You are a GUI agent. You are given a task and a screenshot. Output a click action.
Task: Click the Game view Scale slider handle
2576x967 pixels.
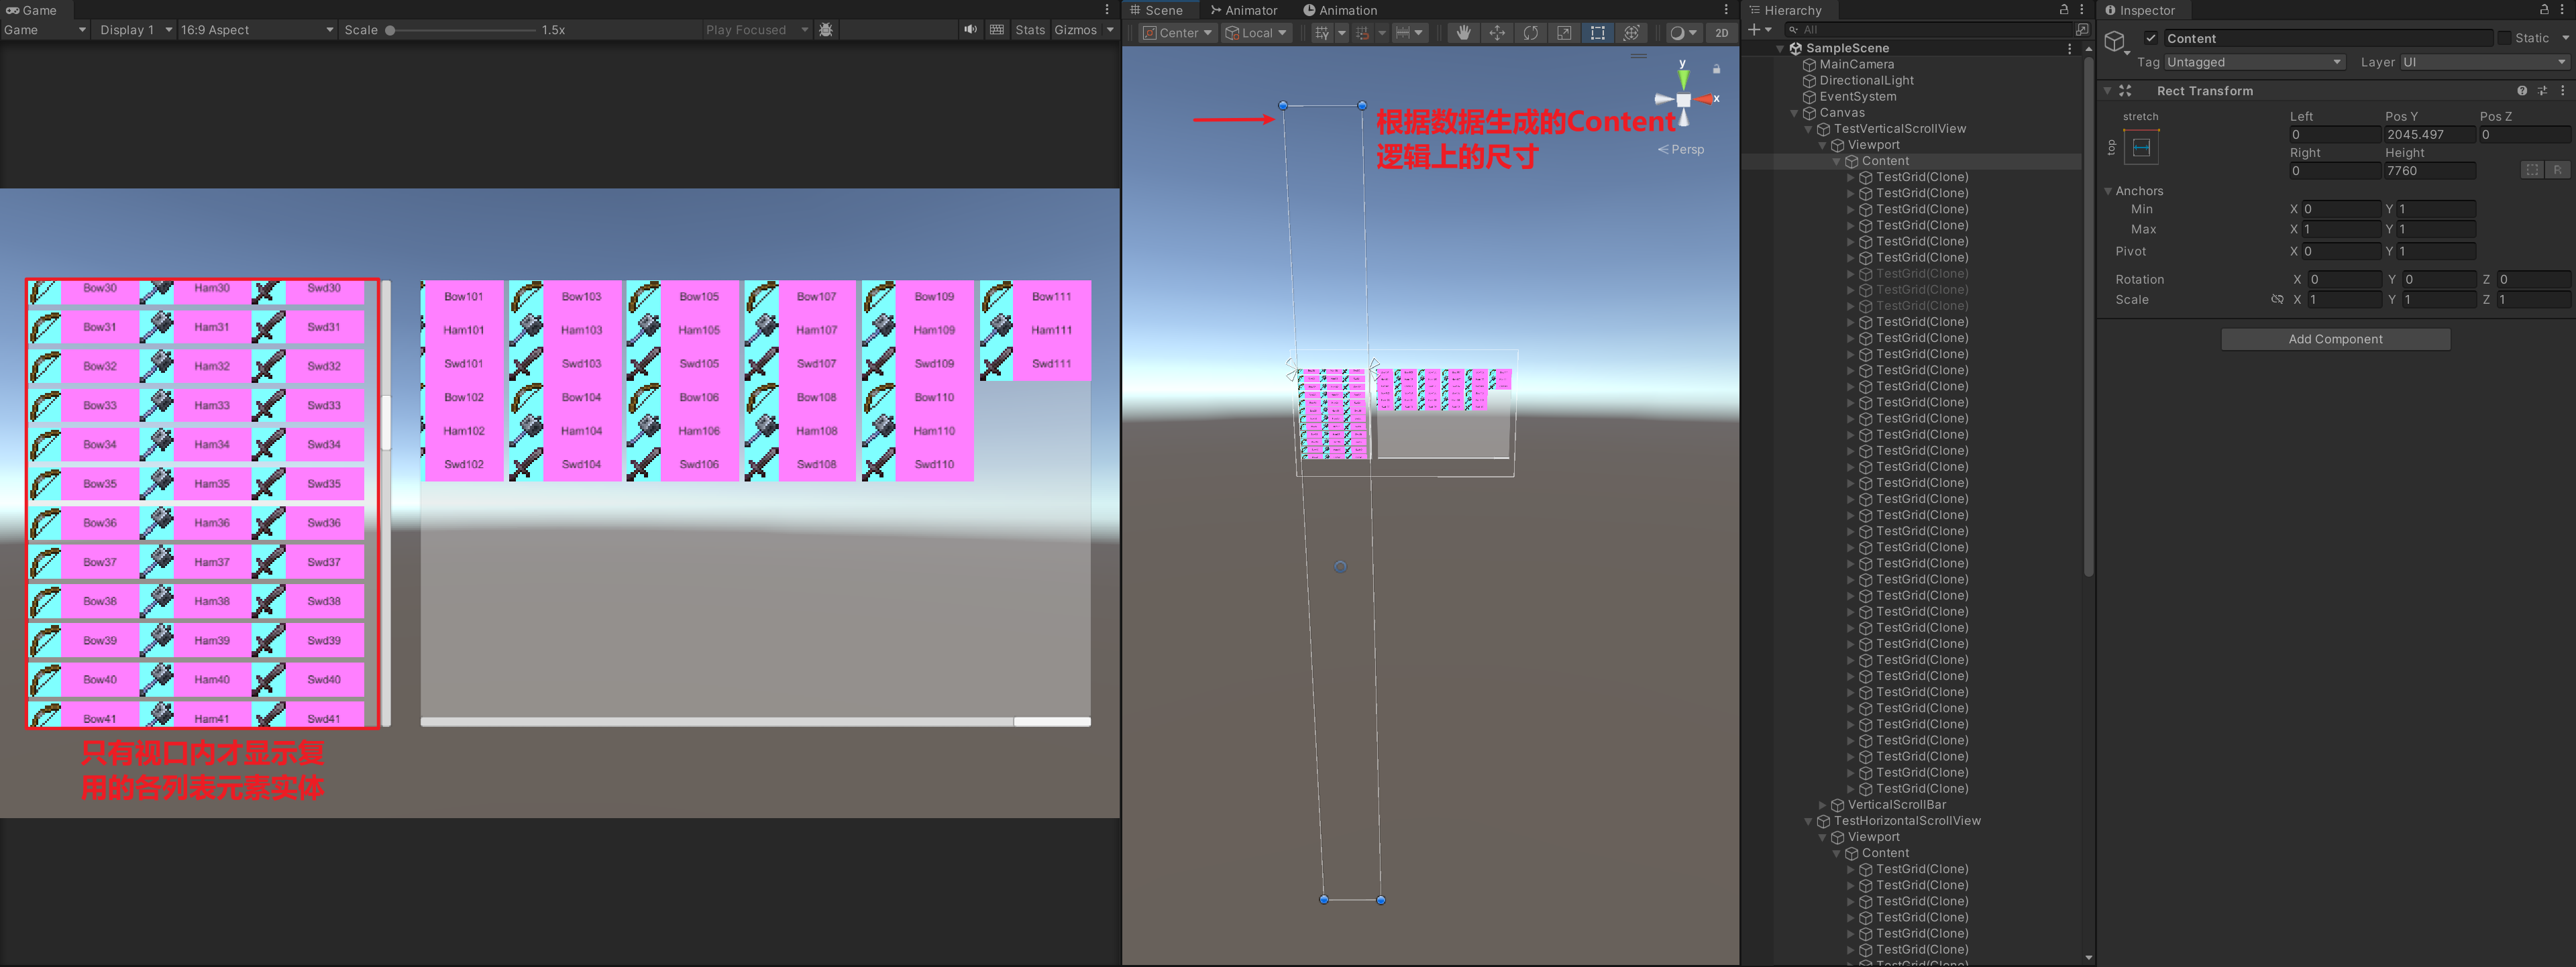(x=390, y=30)
